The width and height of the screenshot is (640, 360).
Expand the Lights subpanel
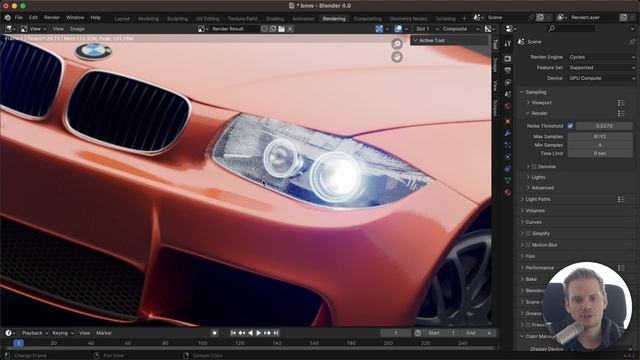click(538, 177)
